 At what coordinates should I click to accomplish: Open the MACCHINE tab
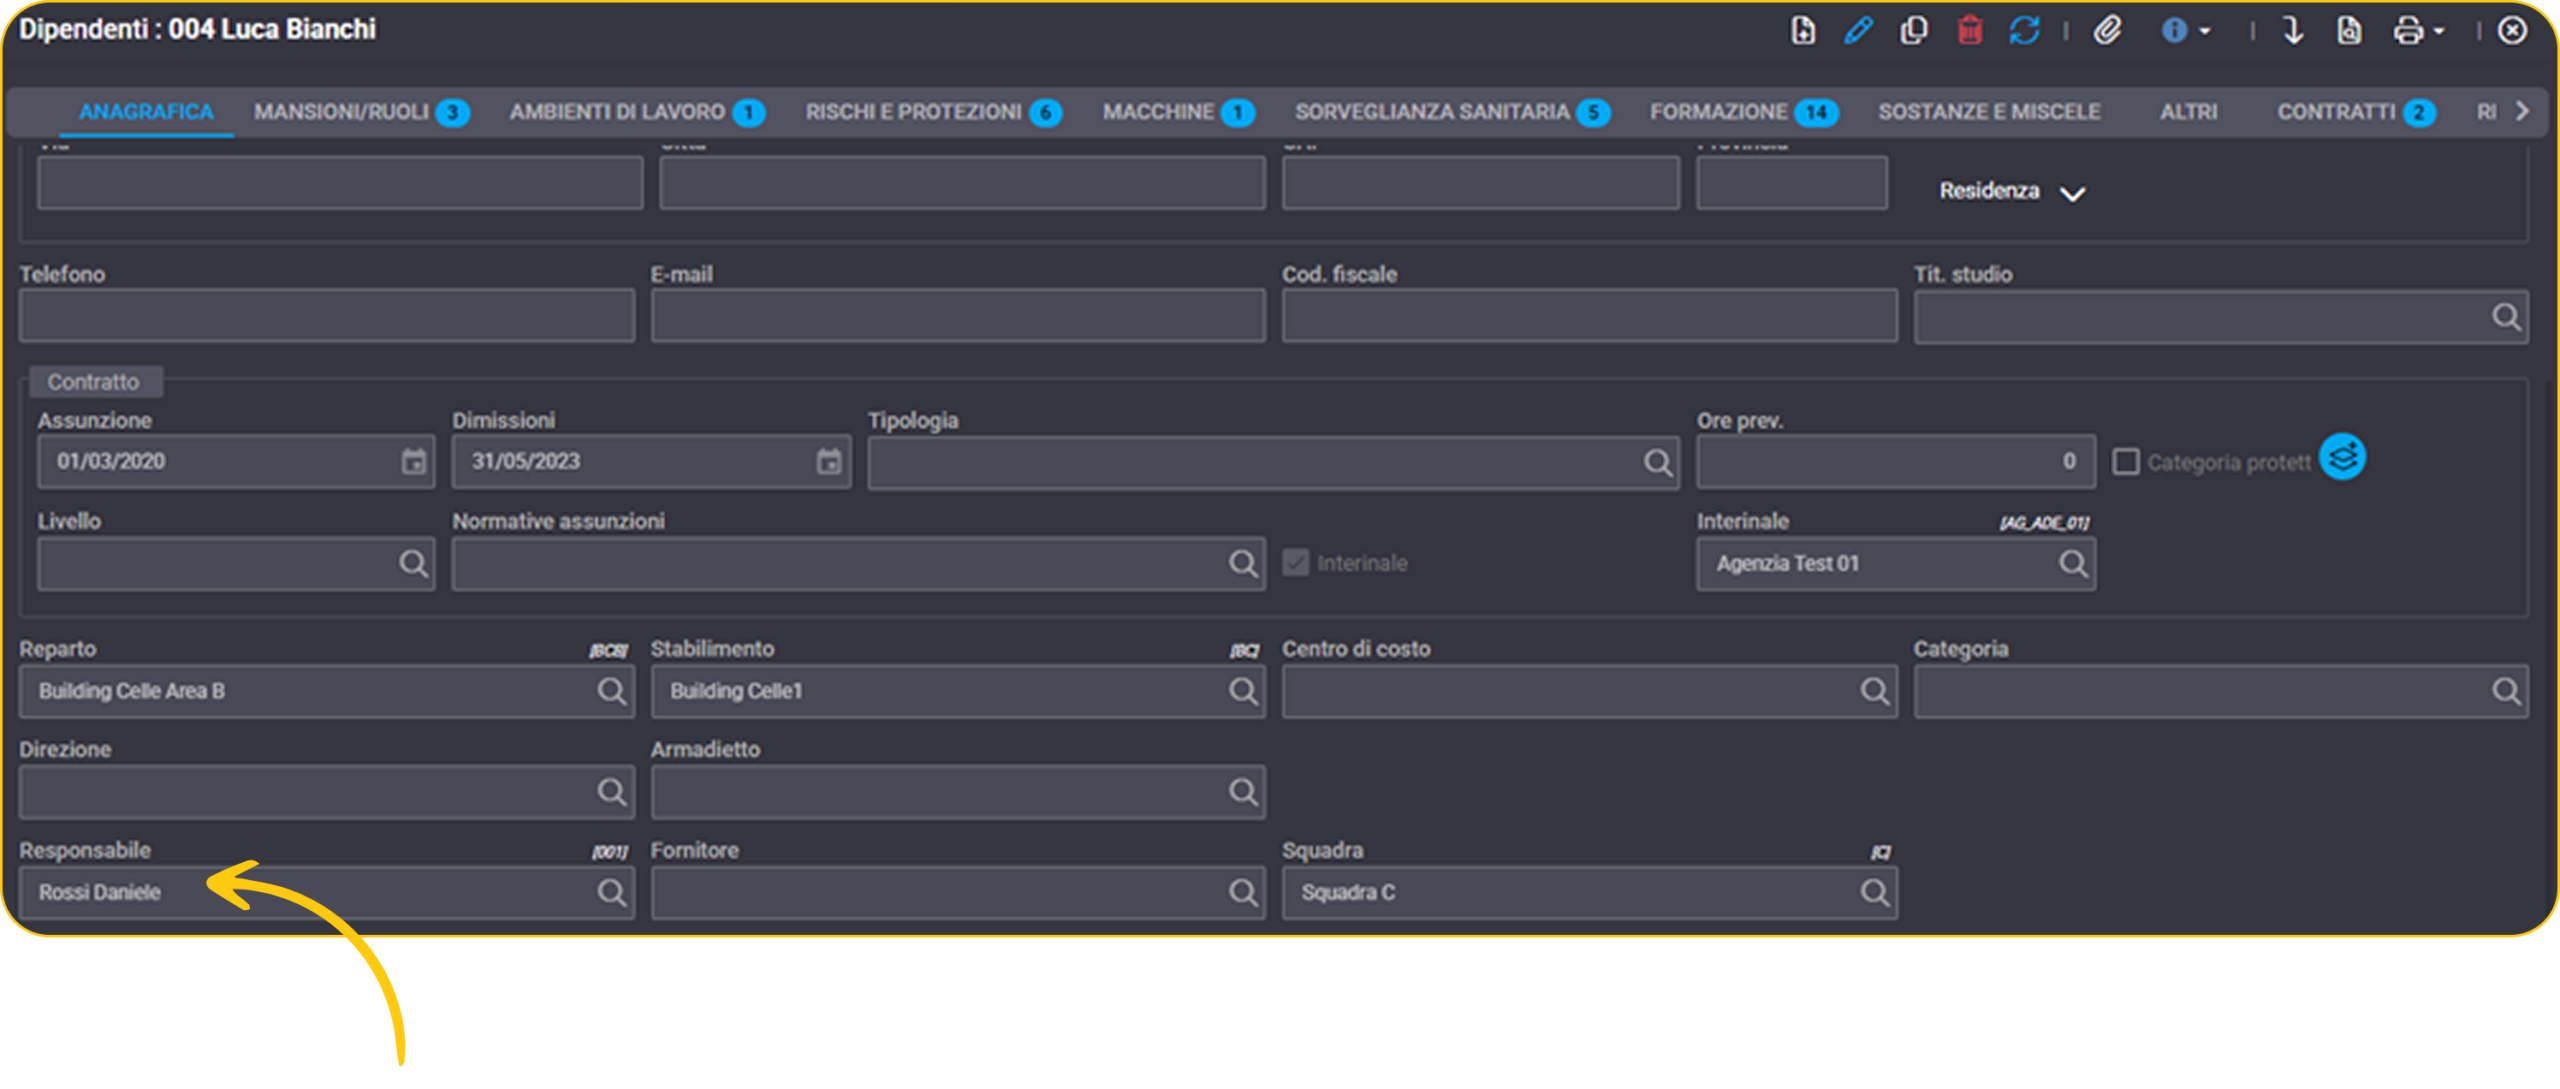pos(1178,112)
